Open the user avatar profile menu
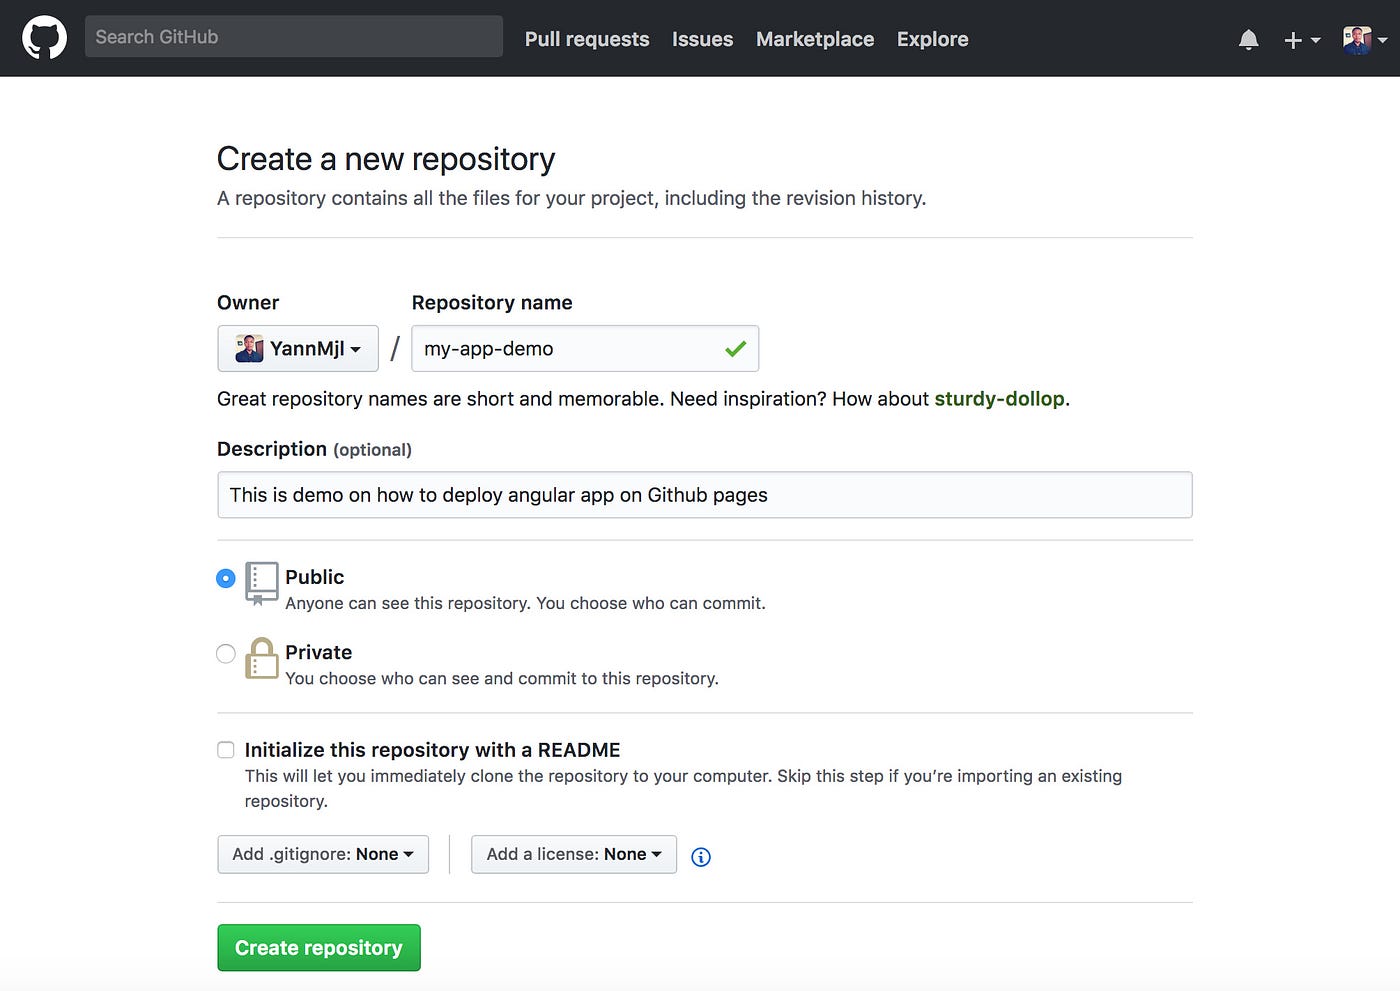This screenshot has width=1400, height=991. click(1365, 40)
